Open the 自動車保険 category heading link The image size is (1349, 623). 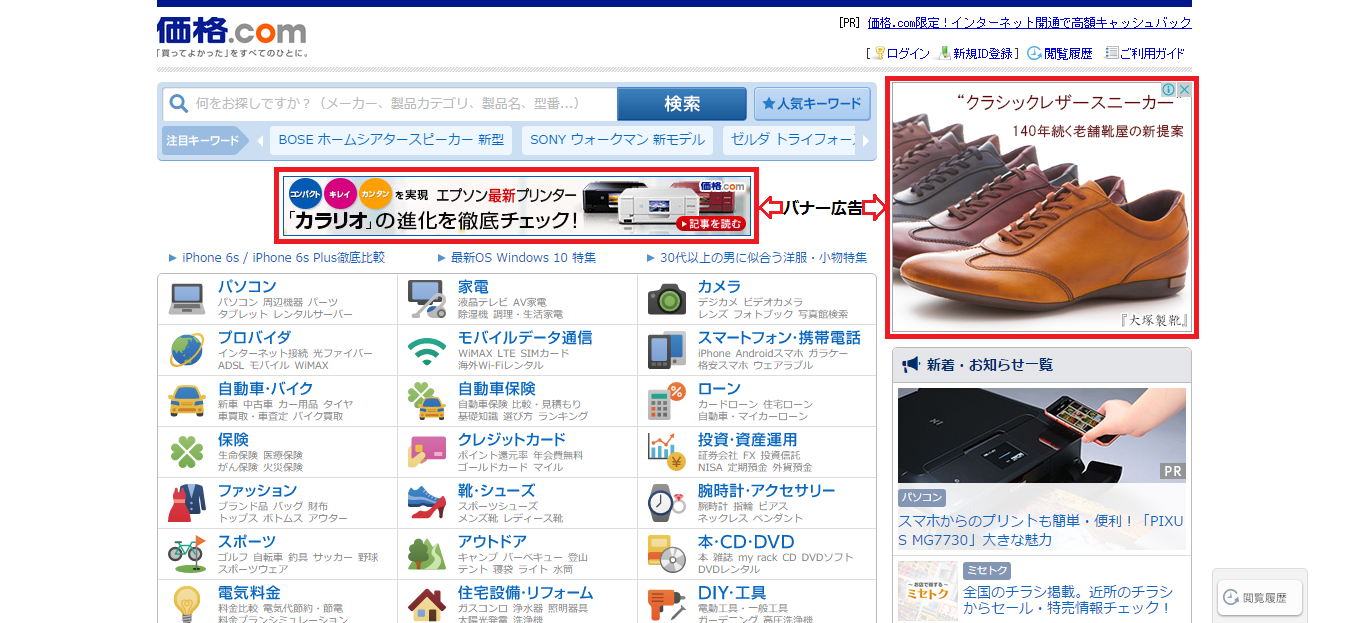[497, 389]
